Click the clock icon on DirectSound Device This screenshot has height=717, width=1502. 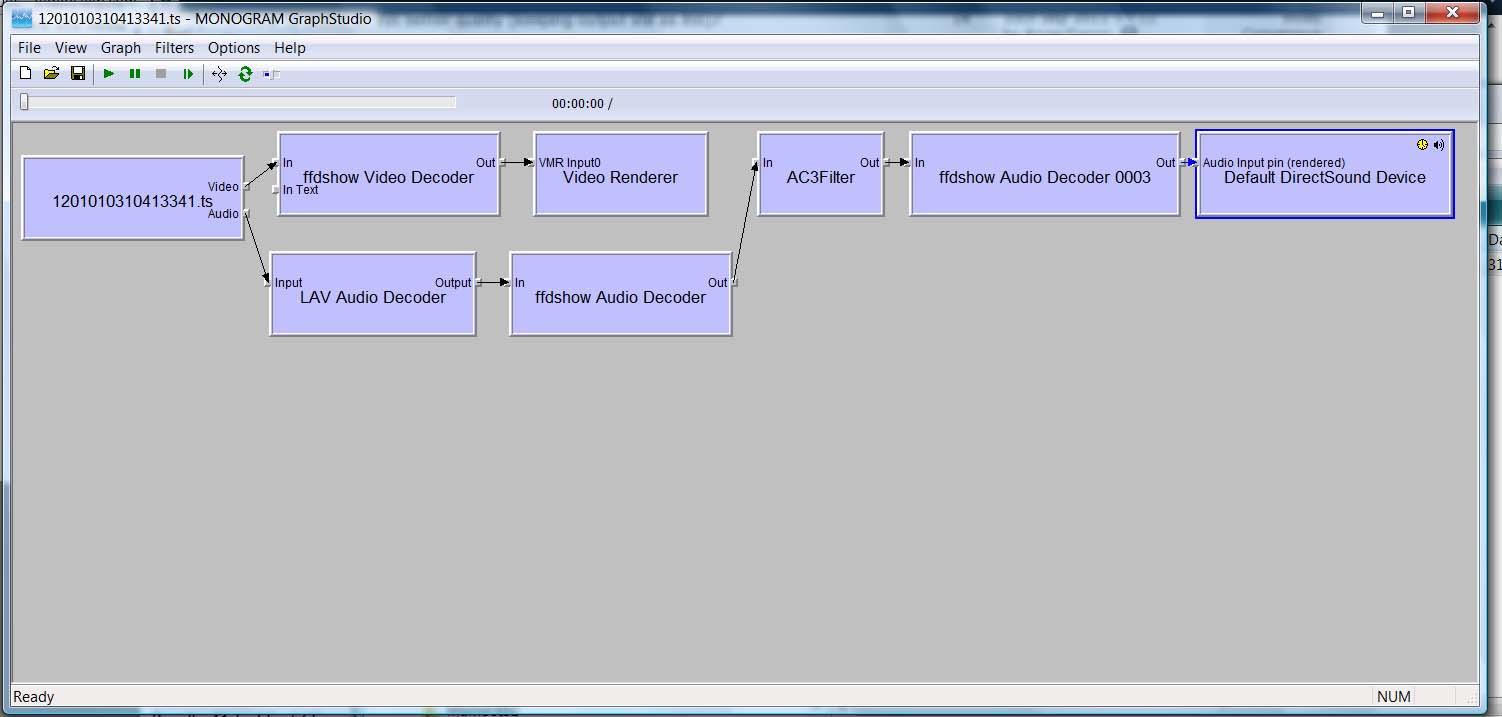[1423, 145]
